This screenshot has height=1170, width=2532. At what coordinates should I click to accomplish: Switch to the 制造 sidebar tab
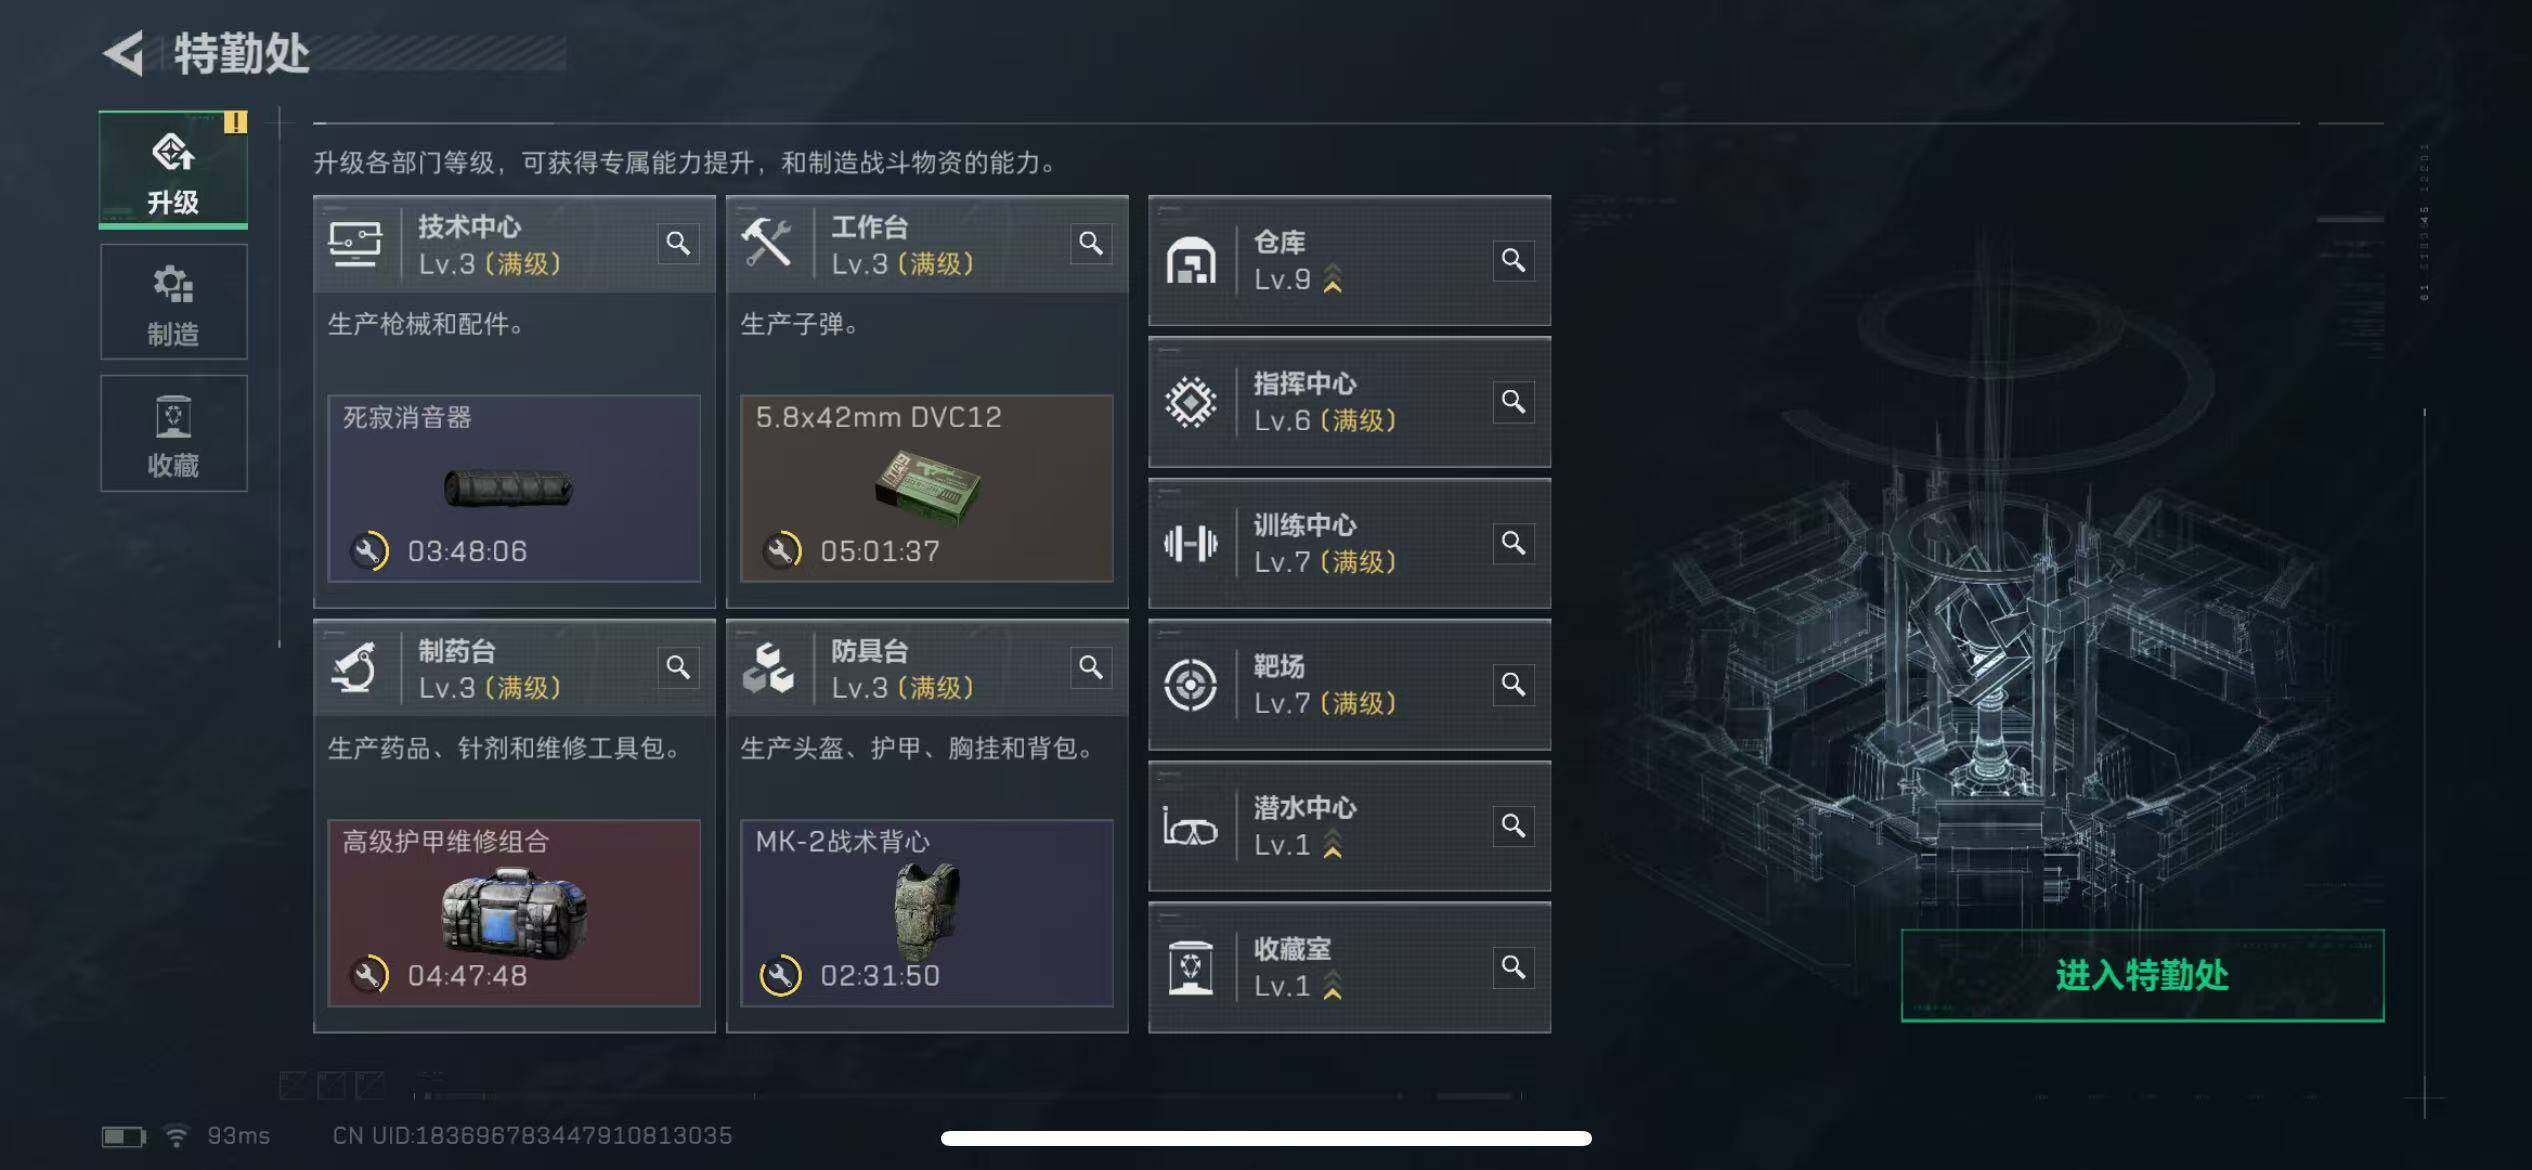click(x=173, y=302)
